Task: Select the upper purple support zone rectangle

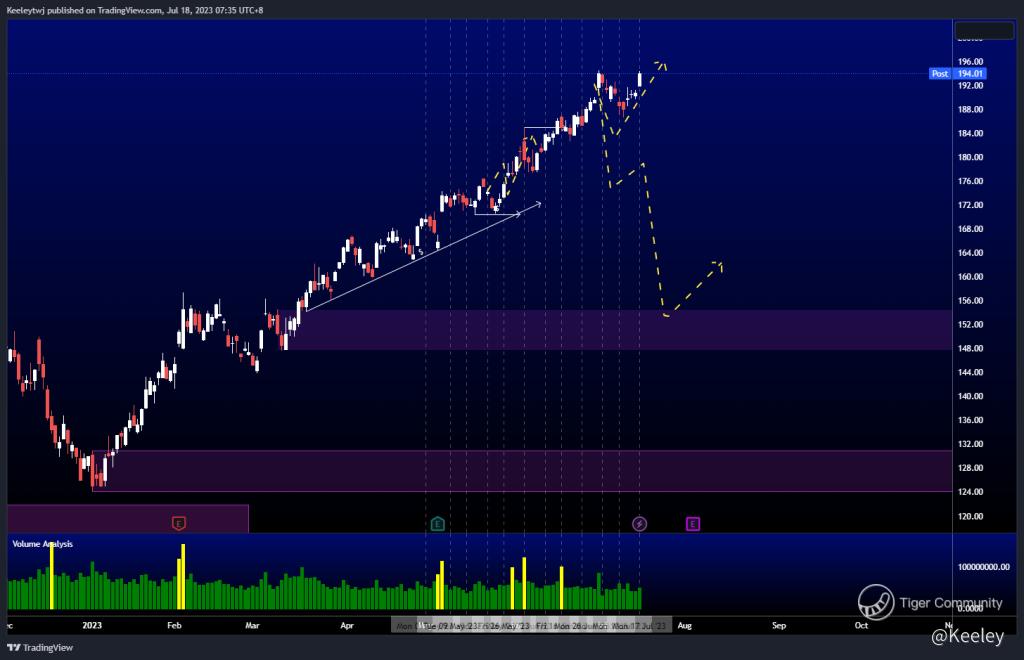Action: 620,330
